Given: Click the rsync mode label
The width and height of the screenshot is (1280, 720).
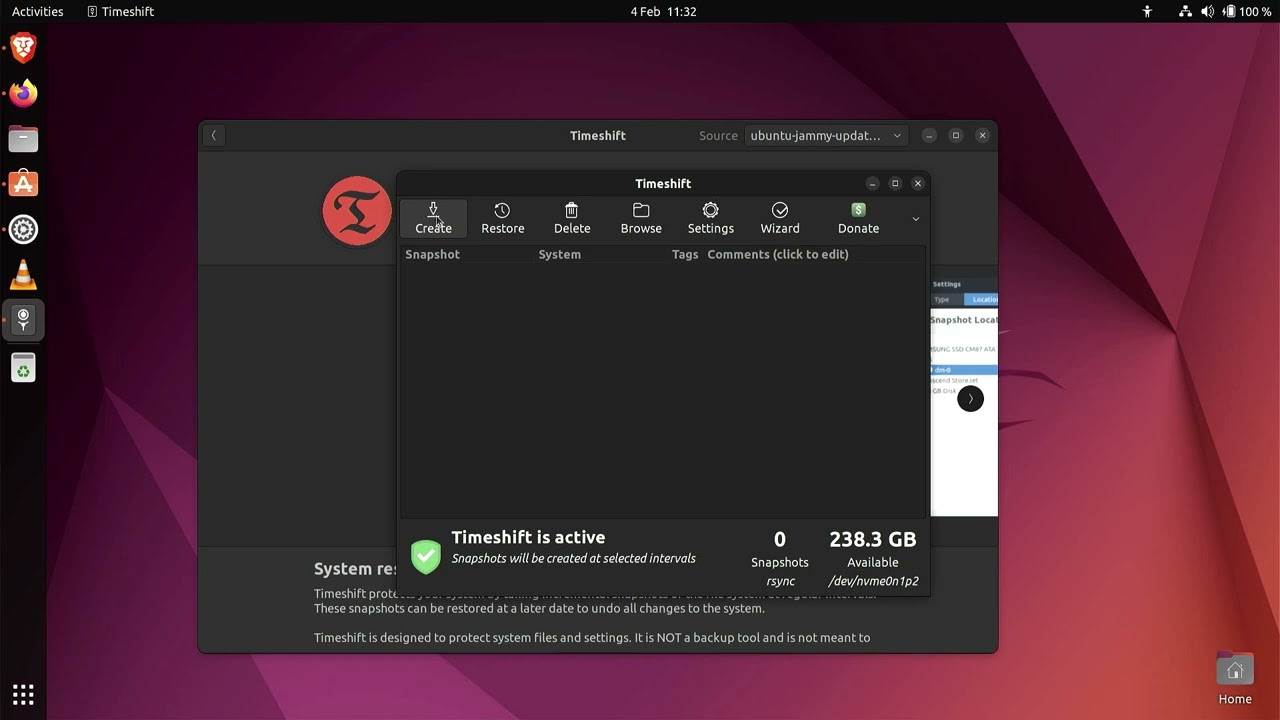Looking at the screenshot, I should point(780,581).
